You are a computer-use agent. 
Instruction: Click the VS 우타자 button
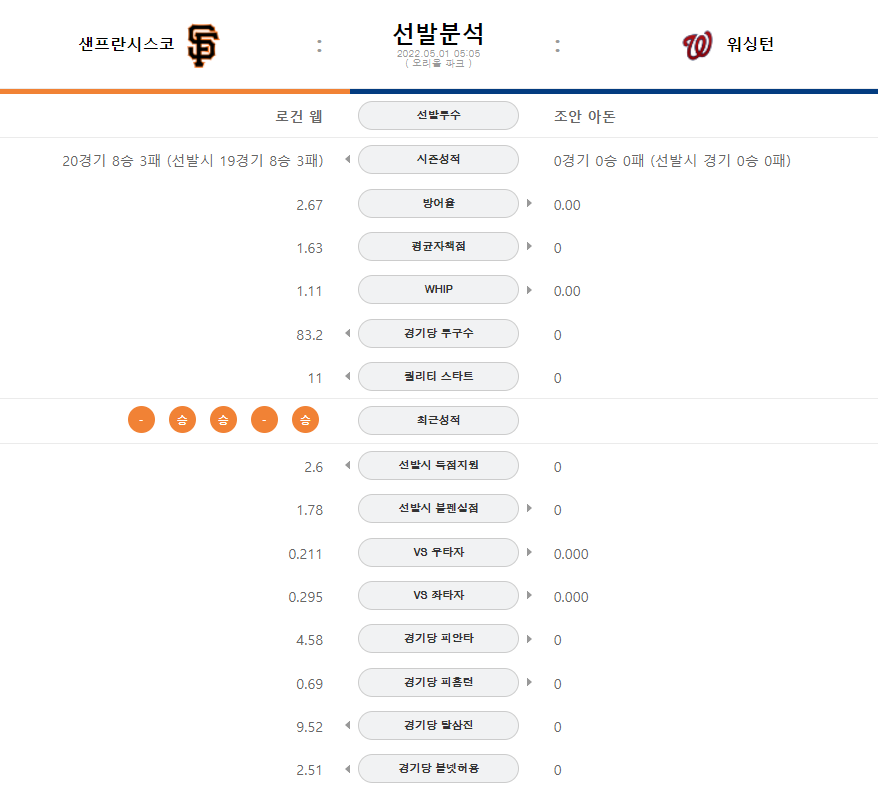438,552
